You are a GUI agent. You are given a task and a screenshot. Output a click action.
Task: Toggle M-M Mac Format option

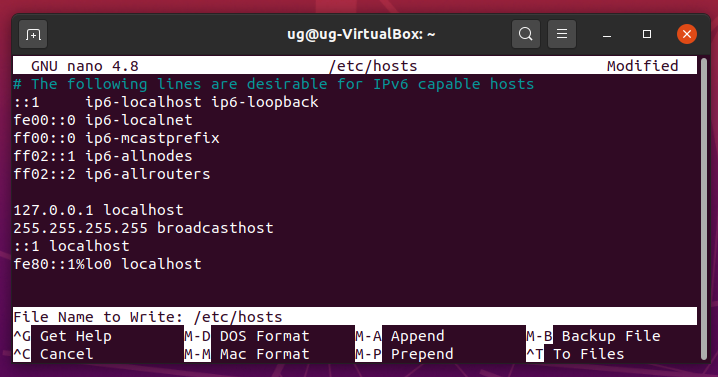pyautogui.click(x=247, y=354)
